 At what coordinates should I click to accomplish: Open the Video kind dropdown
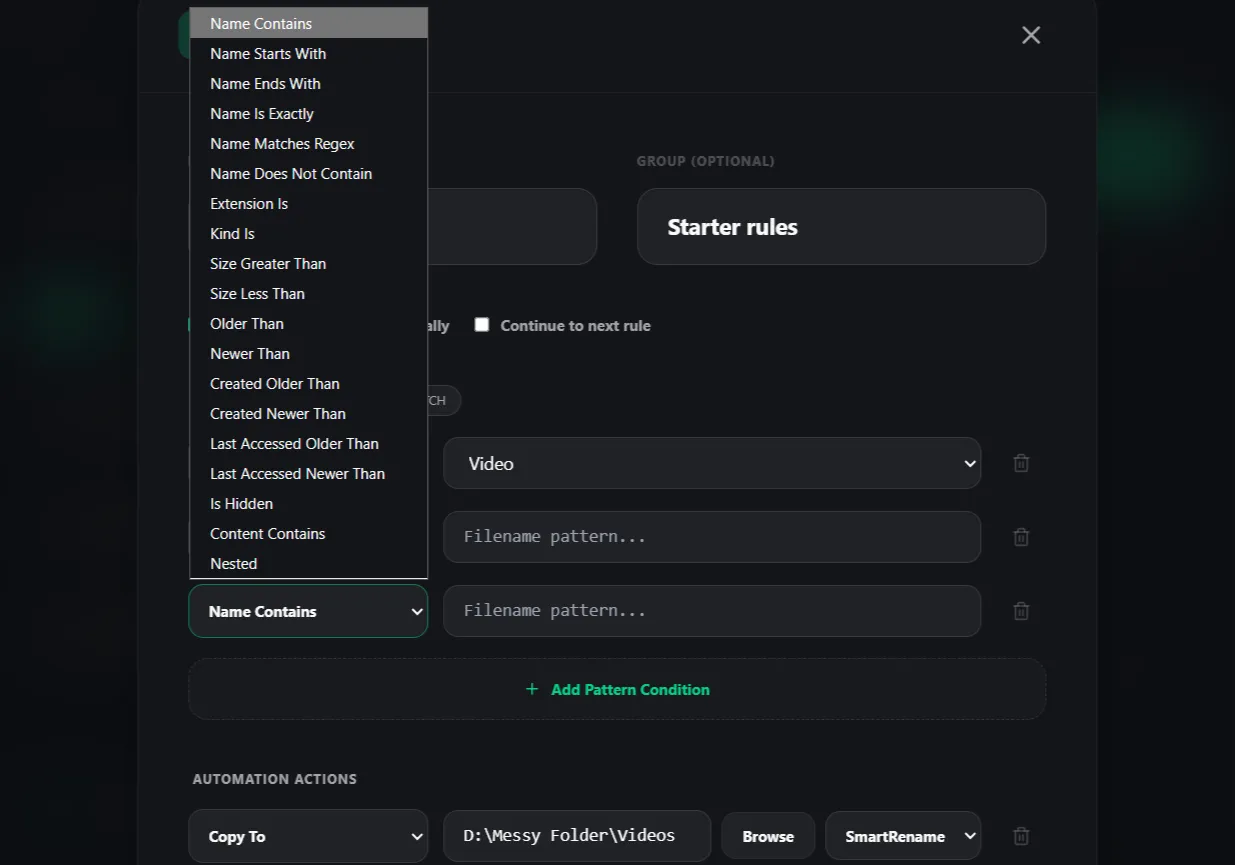(x=712, y=463)
